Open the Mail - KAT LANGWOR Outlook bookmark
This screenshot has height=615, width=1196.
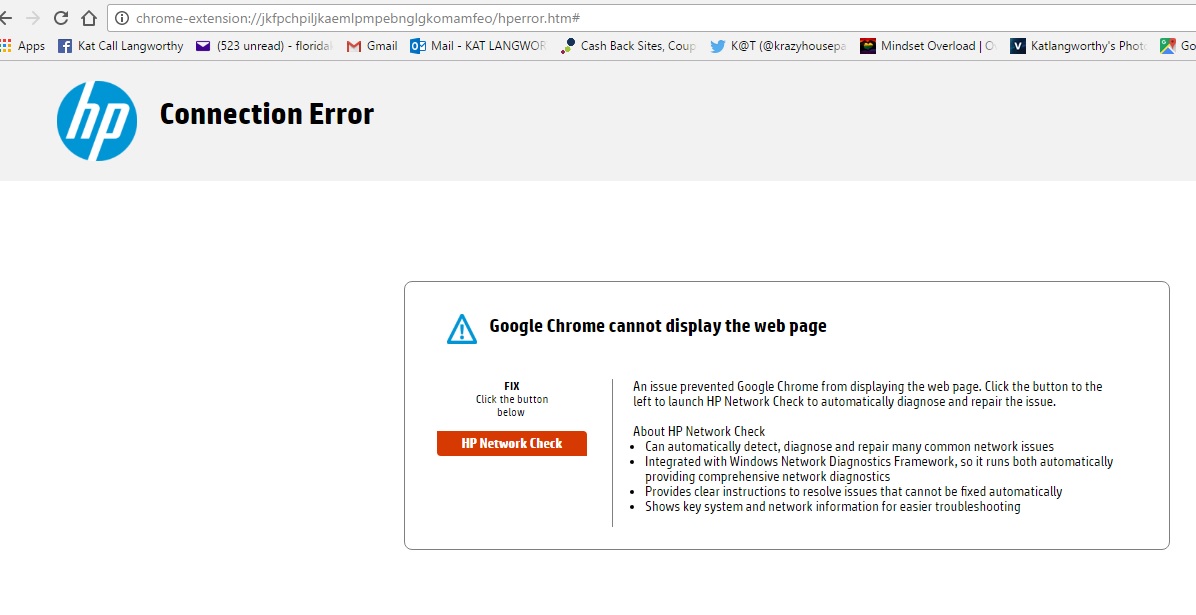coord(478,46)
